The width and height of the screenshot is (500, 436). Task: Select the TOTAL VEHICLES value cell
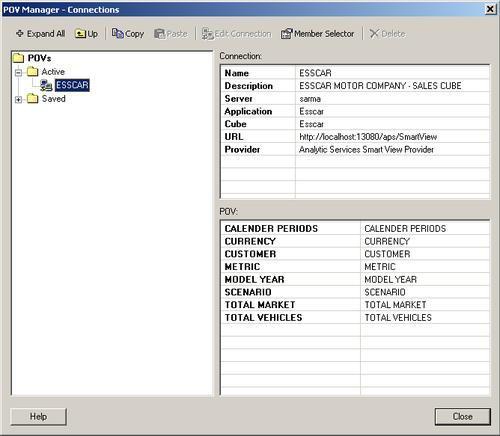425,317
